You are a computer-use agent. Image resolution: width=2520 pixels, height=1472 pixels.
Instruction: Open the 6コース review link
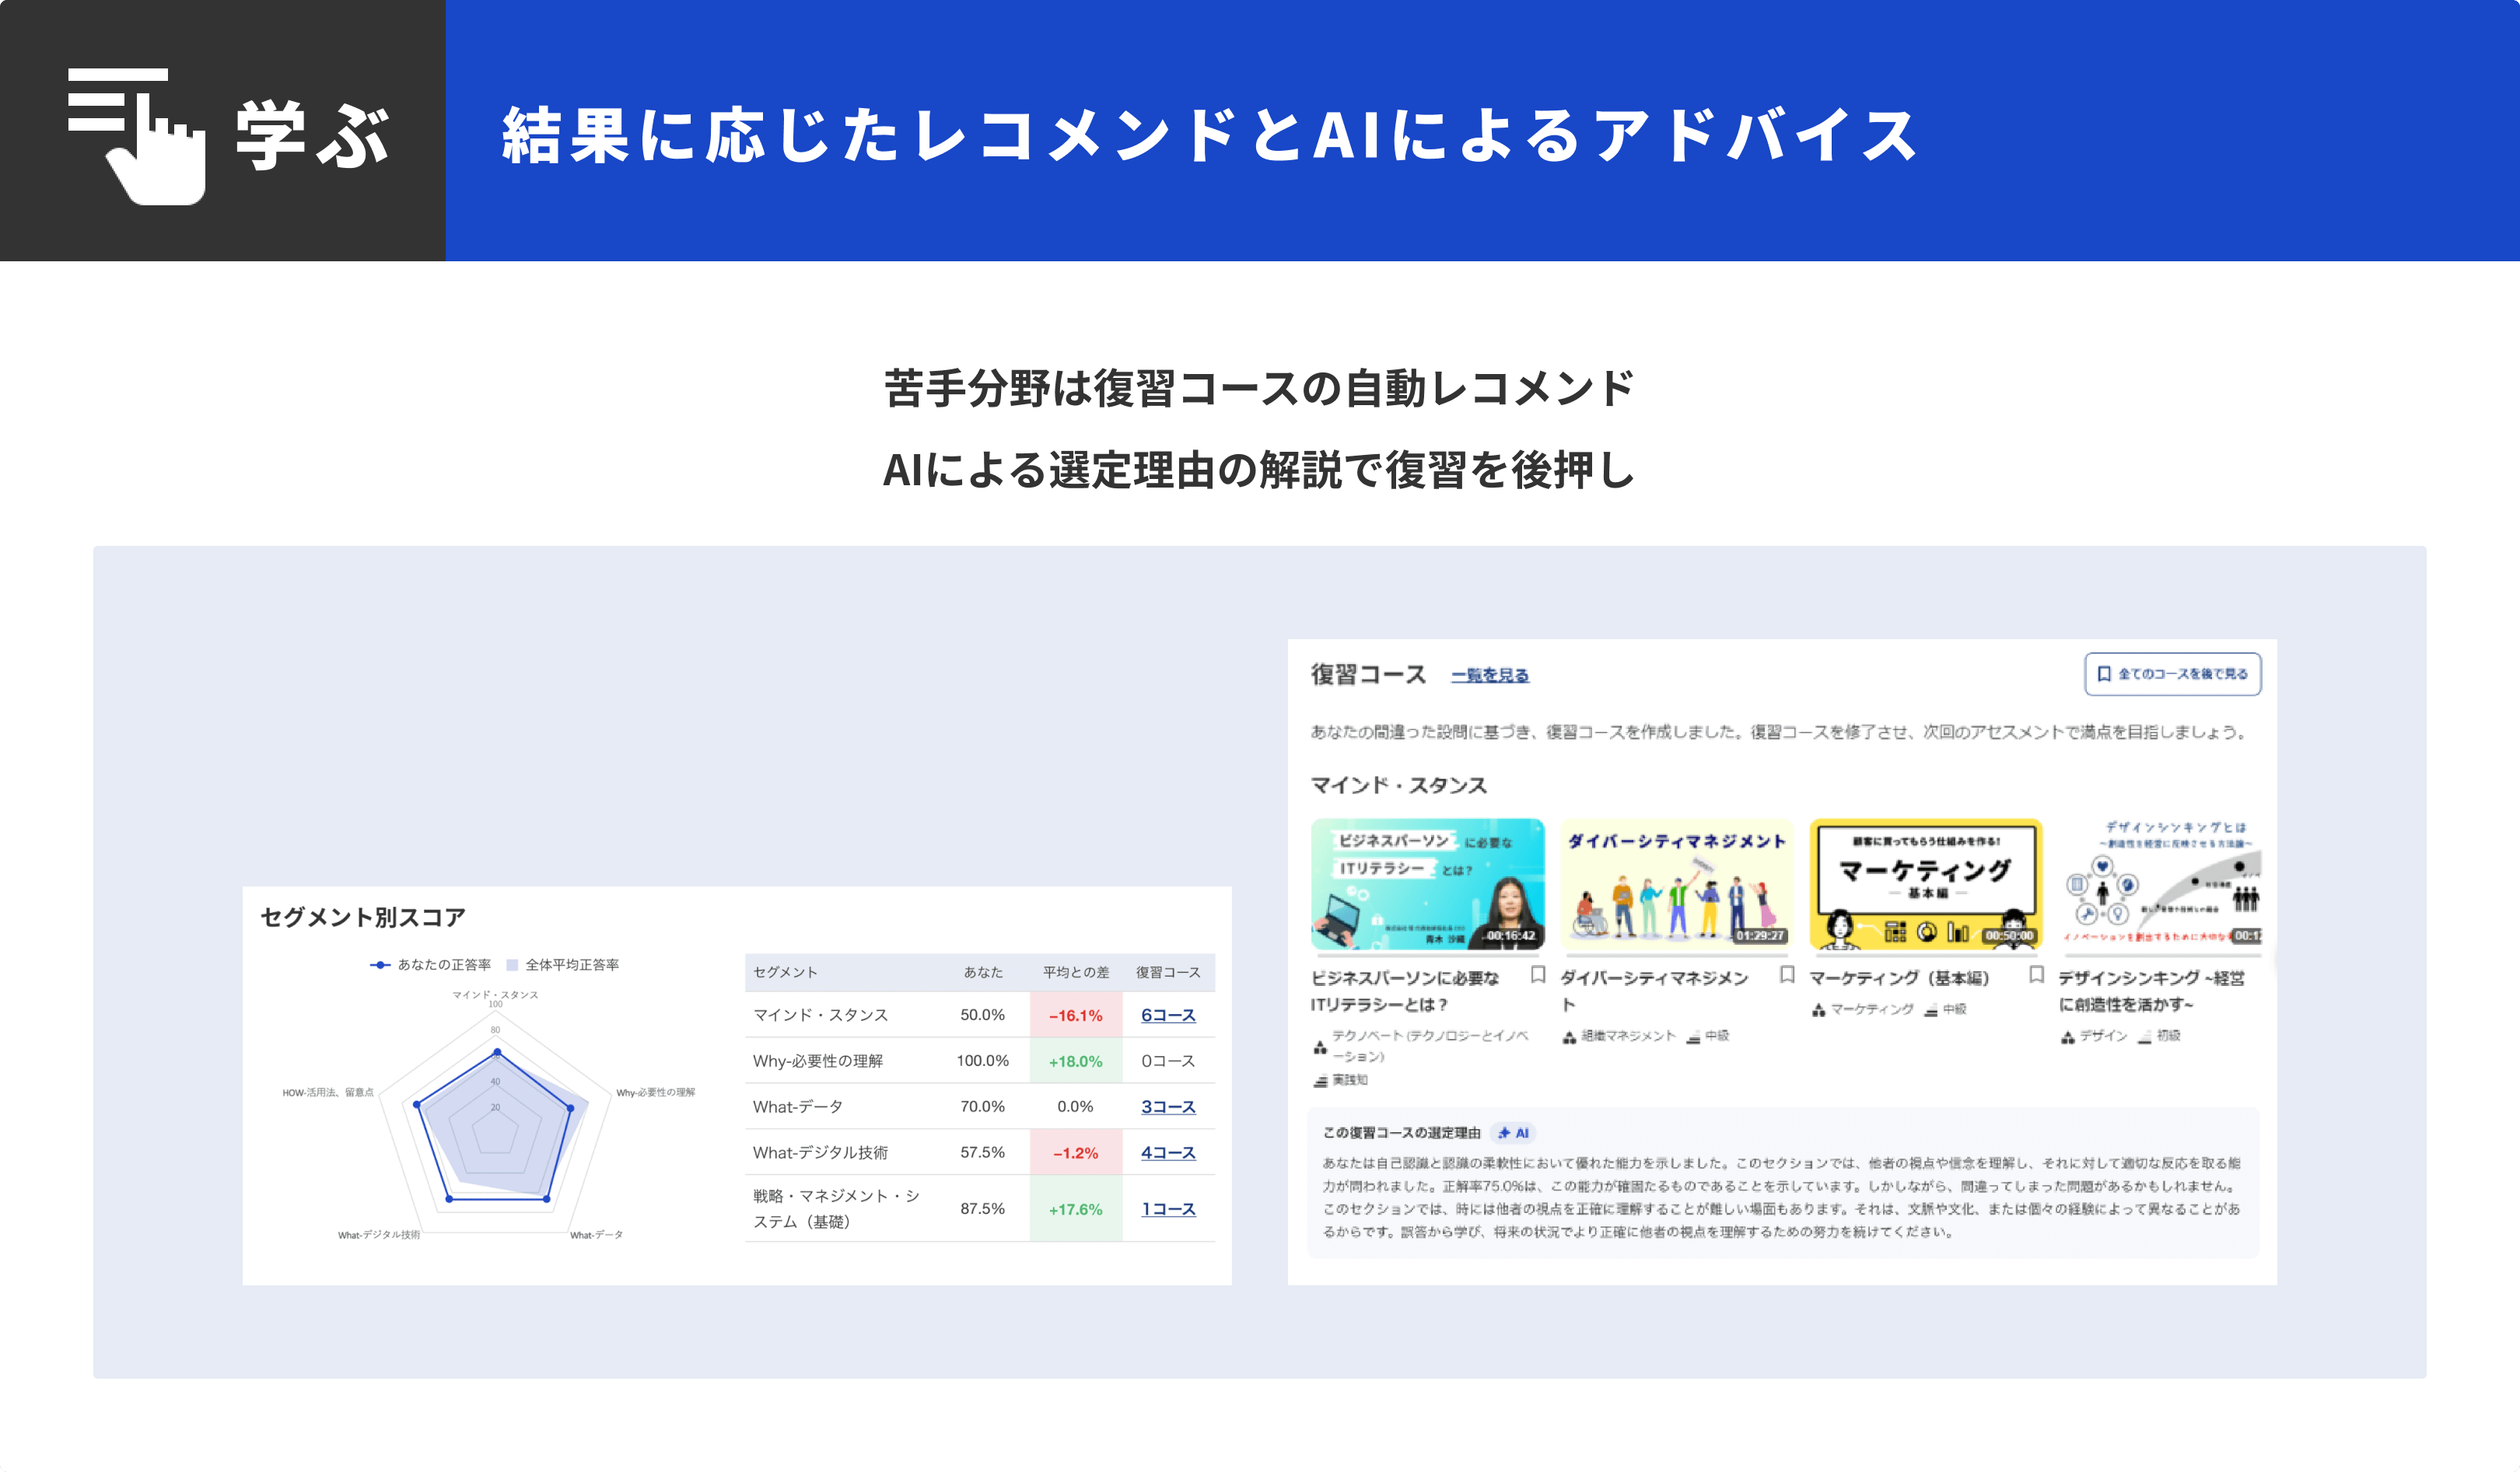point(1168,1015)
